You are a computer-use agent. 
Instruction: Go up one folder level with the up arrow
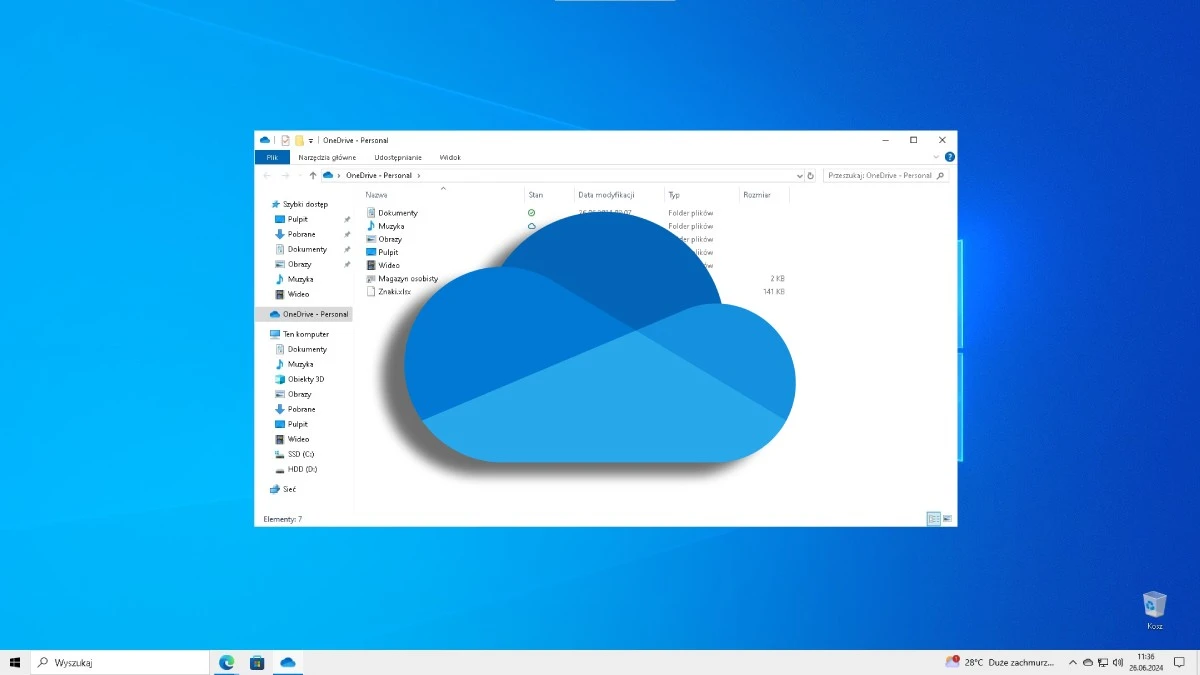coord(311,175)
